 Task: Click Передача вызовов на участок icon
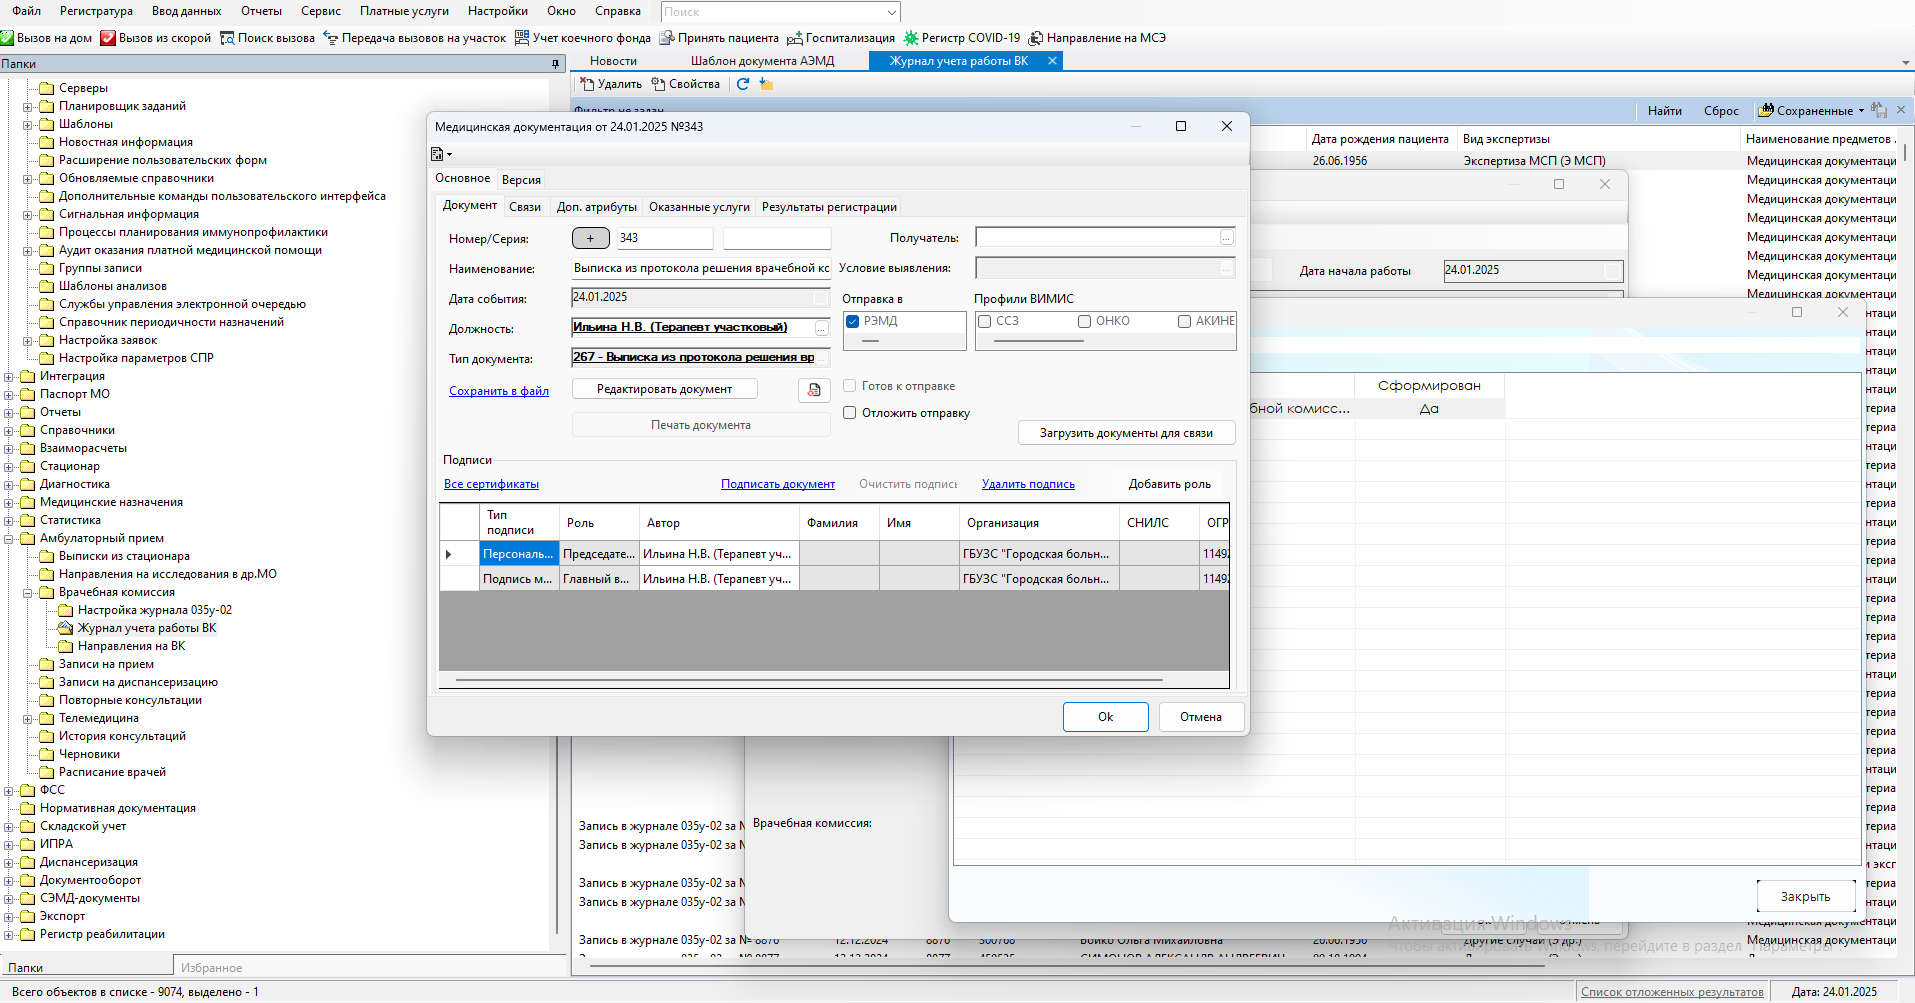click(x=331, y=38)
